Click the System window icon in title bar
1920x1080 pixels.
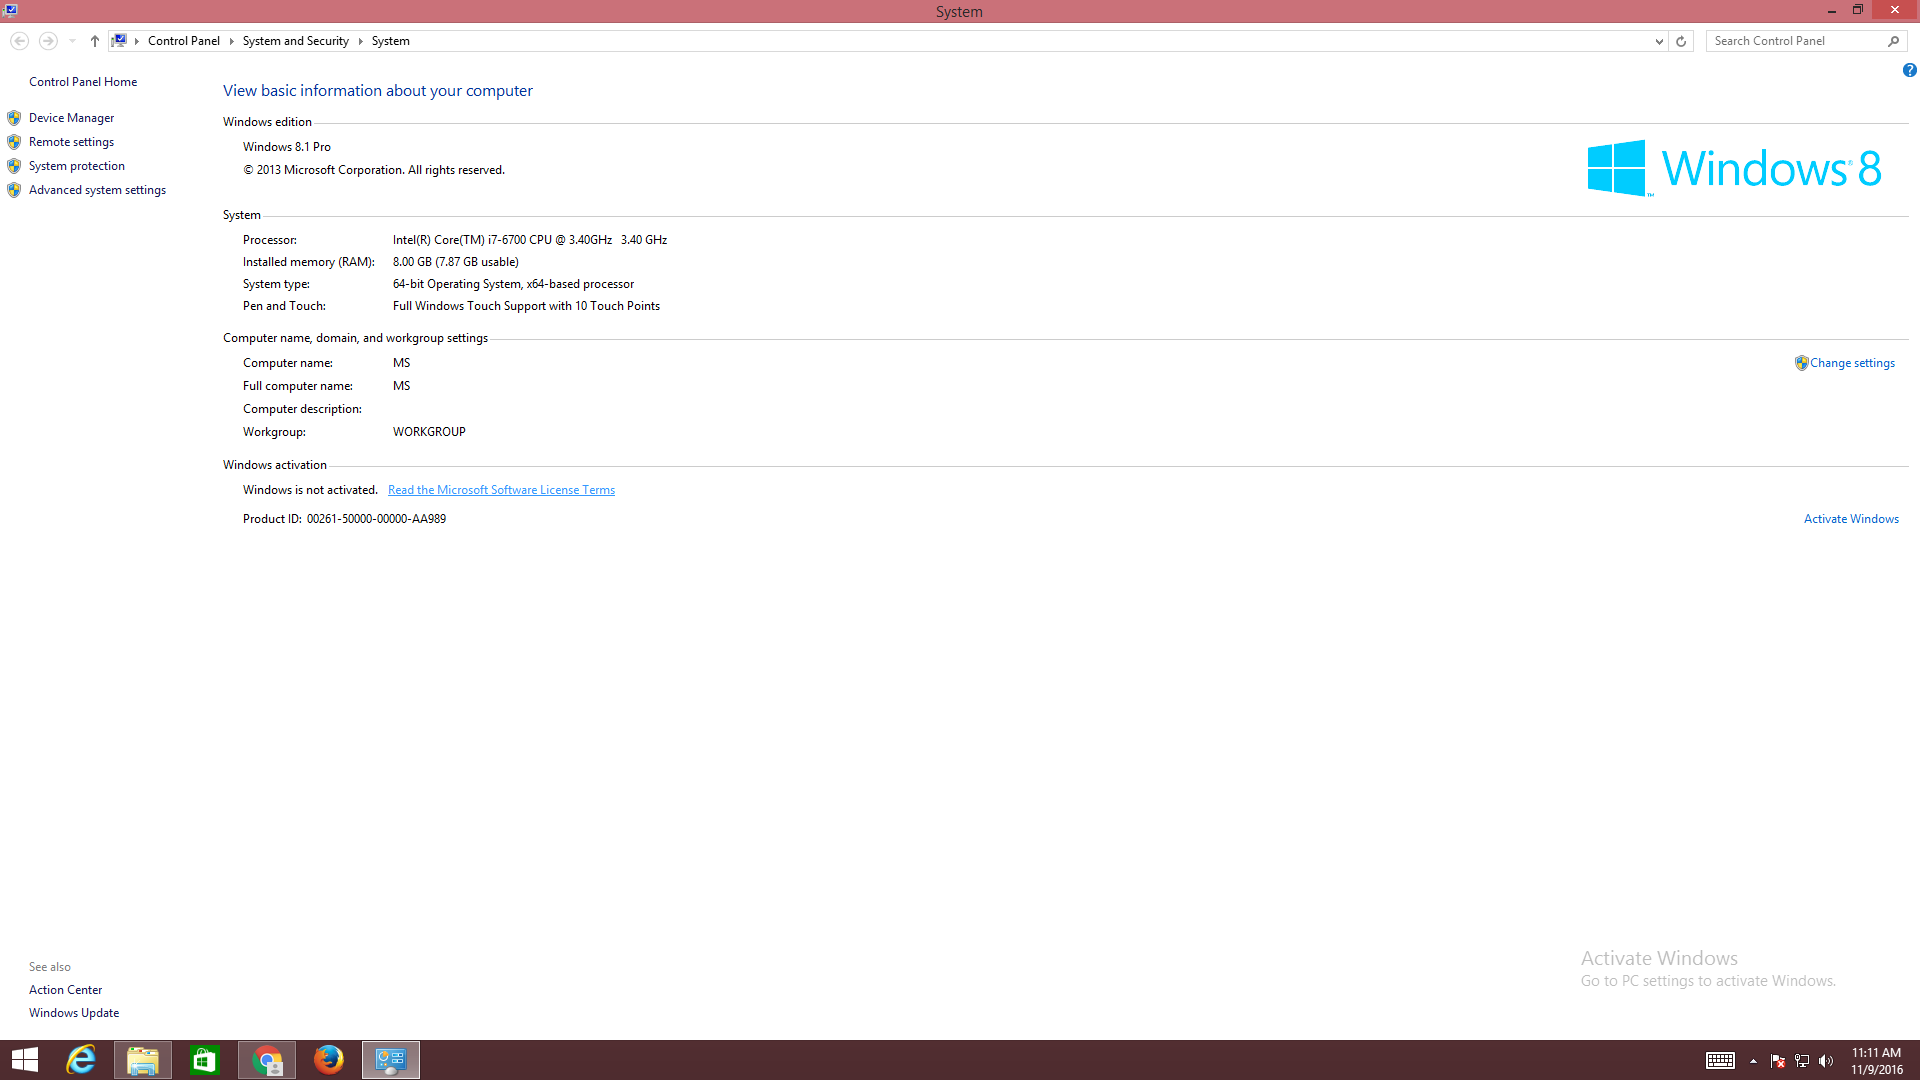[10, 10]
